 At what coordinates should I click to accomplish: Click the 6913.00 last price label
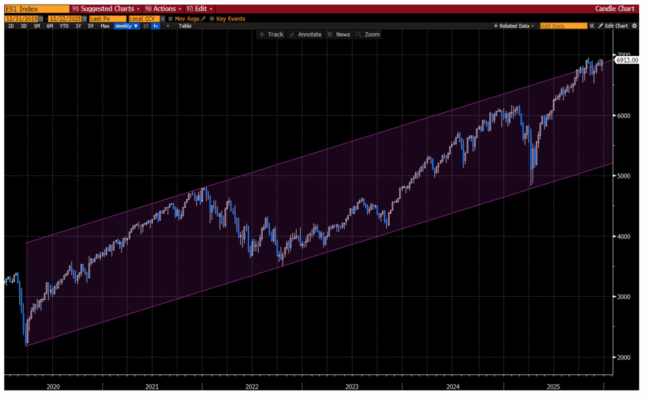click(x=626, y=61)
